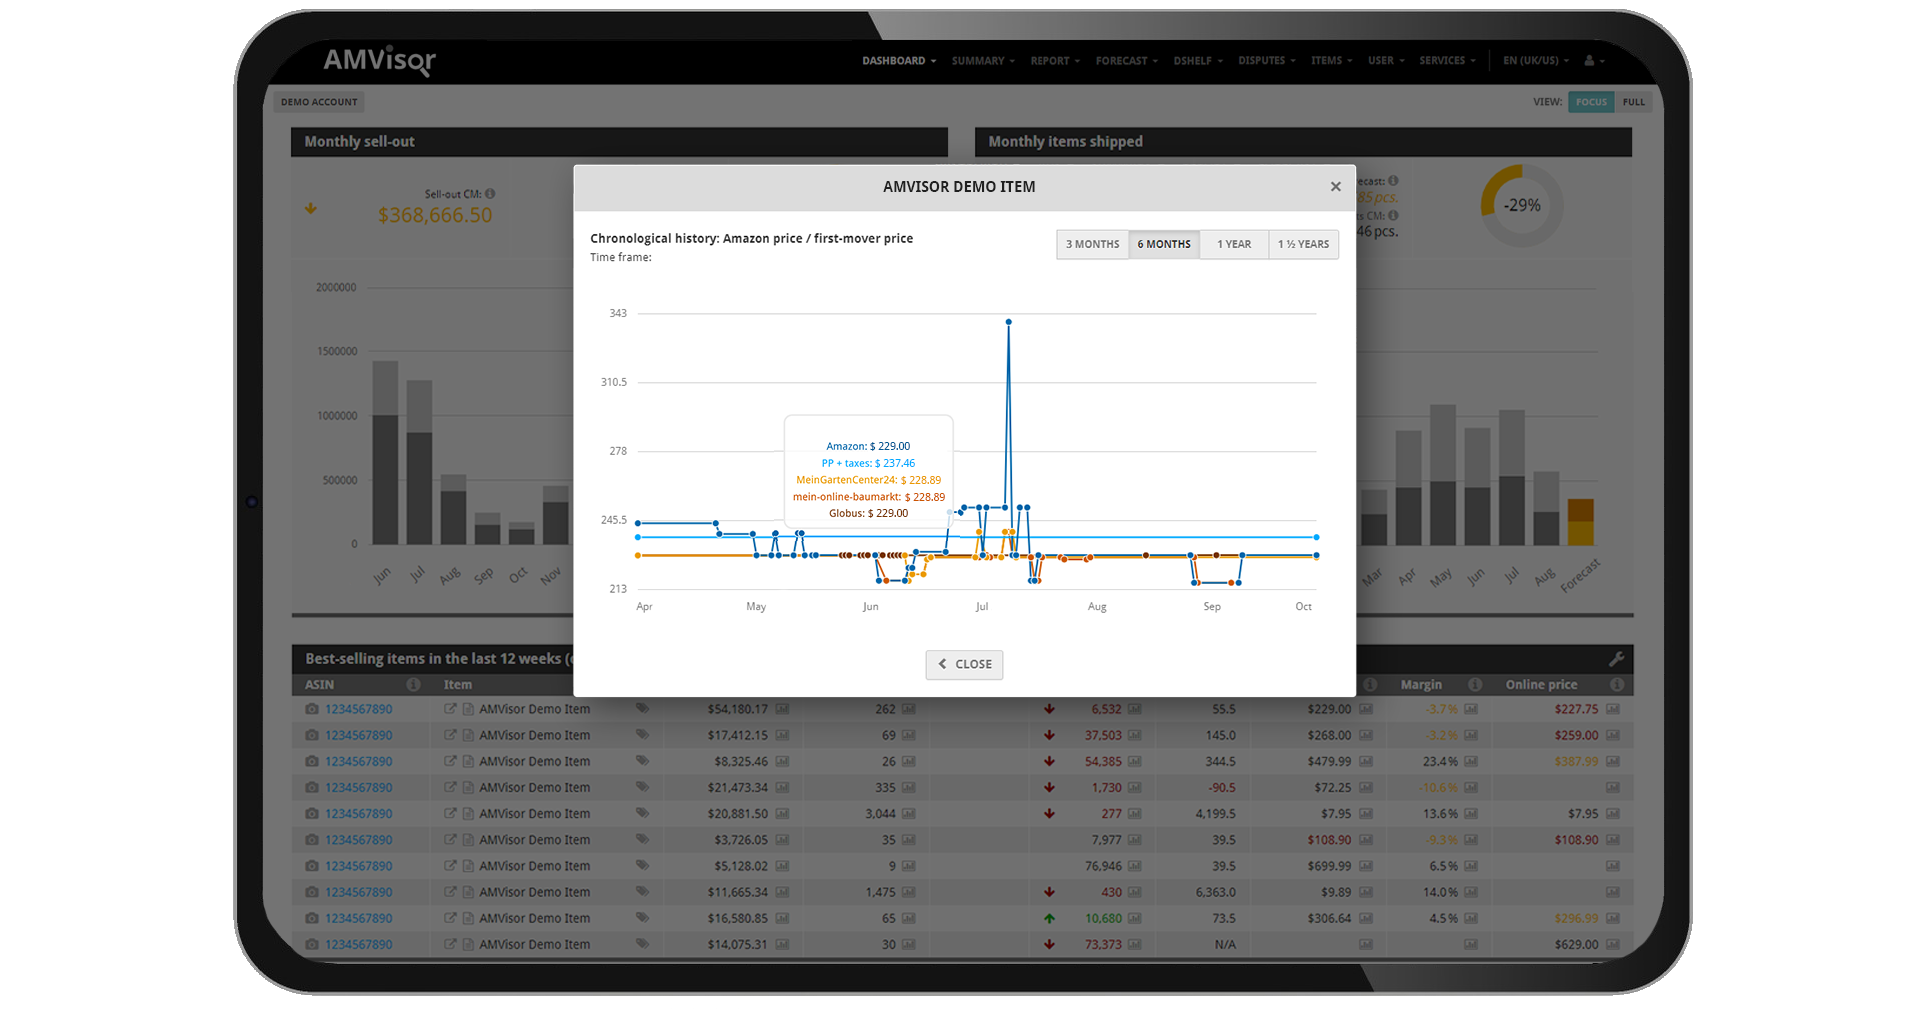Screen dimensions: 1919x1011
Task: Click the info icon next to ASIN column header
Action: tap(413, 685)
